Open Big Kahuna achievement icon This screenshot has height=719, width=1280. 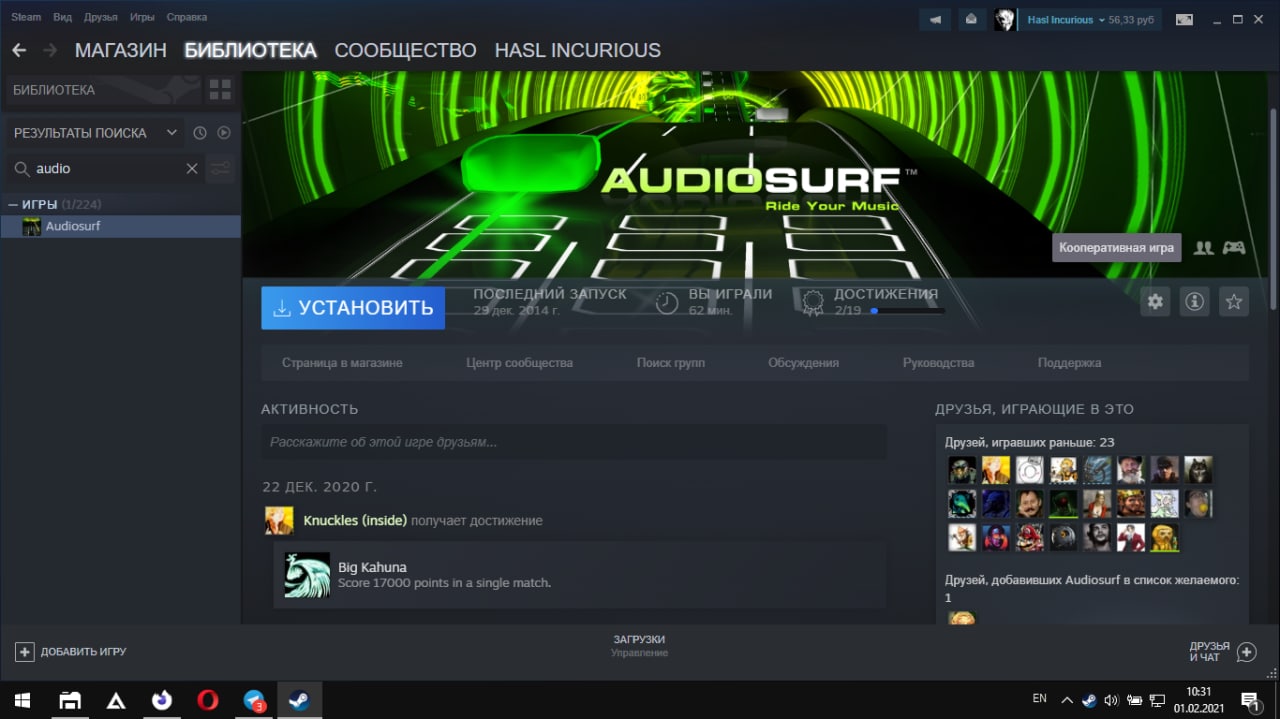(307, 575)
